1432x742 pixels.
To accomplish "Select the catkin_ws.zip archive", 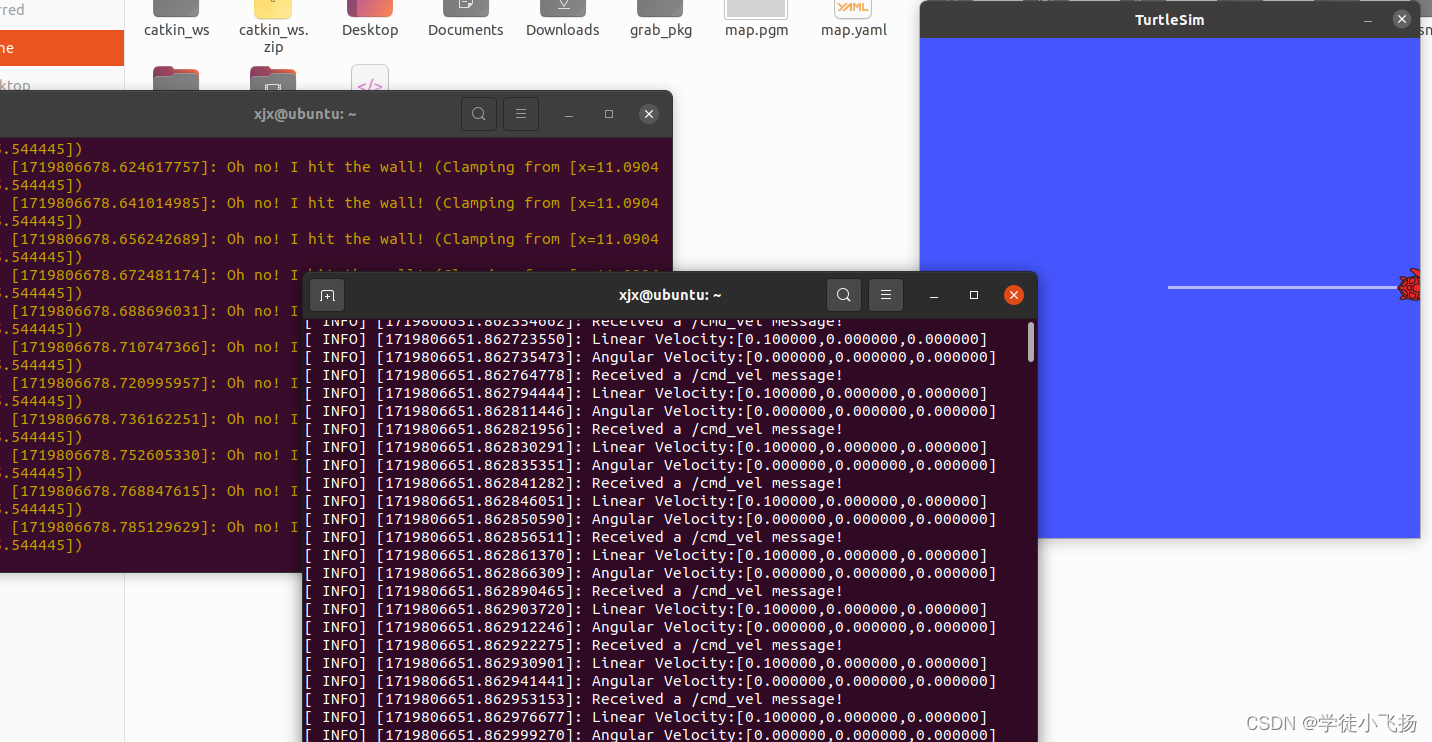I will click(272, 20).
